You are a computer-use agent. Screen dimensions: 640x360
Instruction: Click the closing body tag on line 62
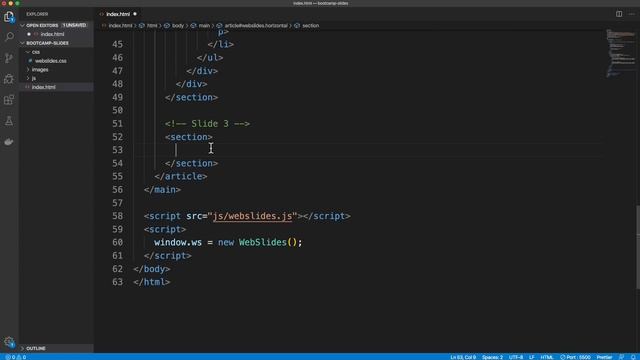pyautogui.click(x=151, y=269)
